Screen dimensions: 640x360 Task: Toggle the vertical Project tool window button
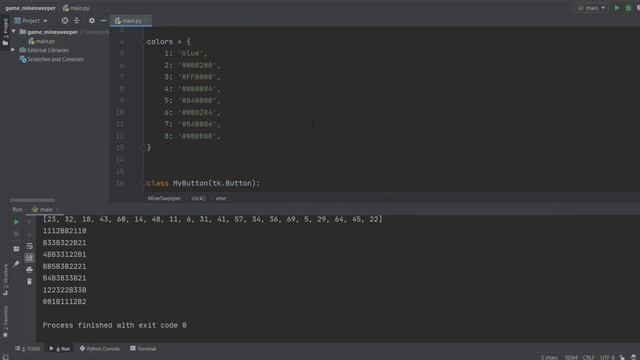pyautogui.click(x=5, y=32)
